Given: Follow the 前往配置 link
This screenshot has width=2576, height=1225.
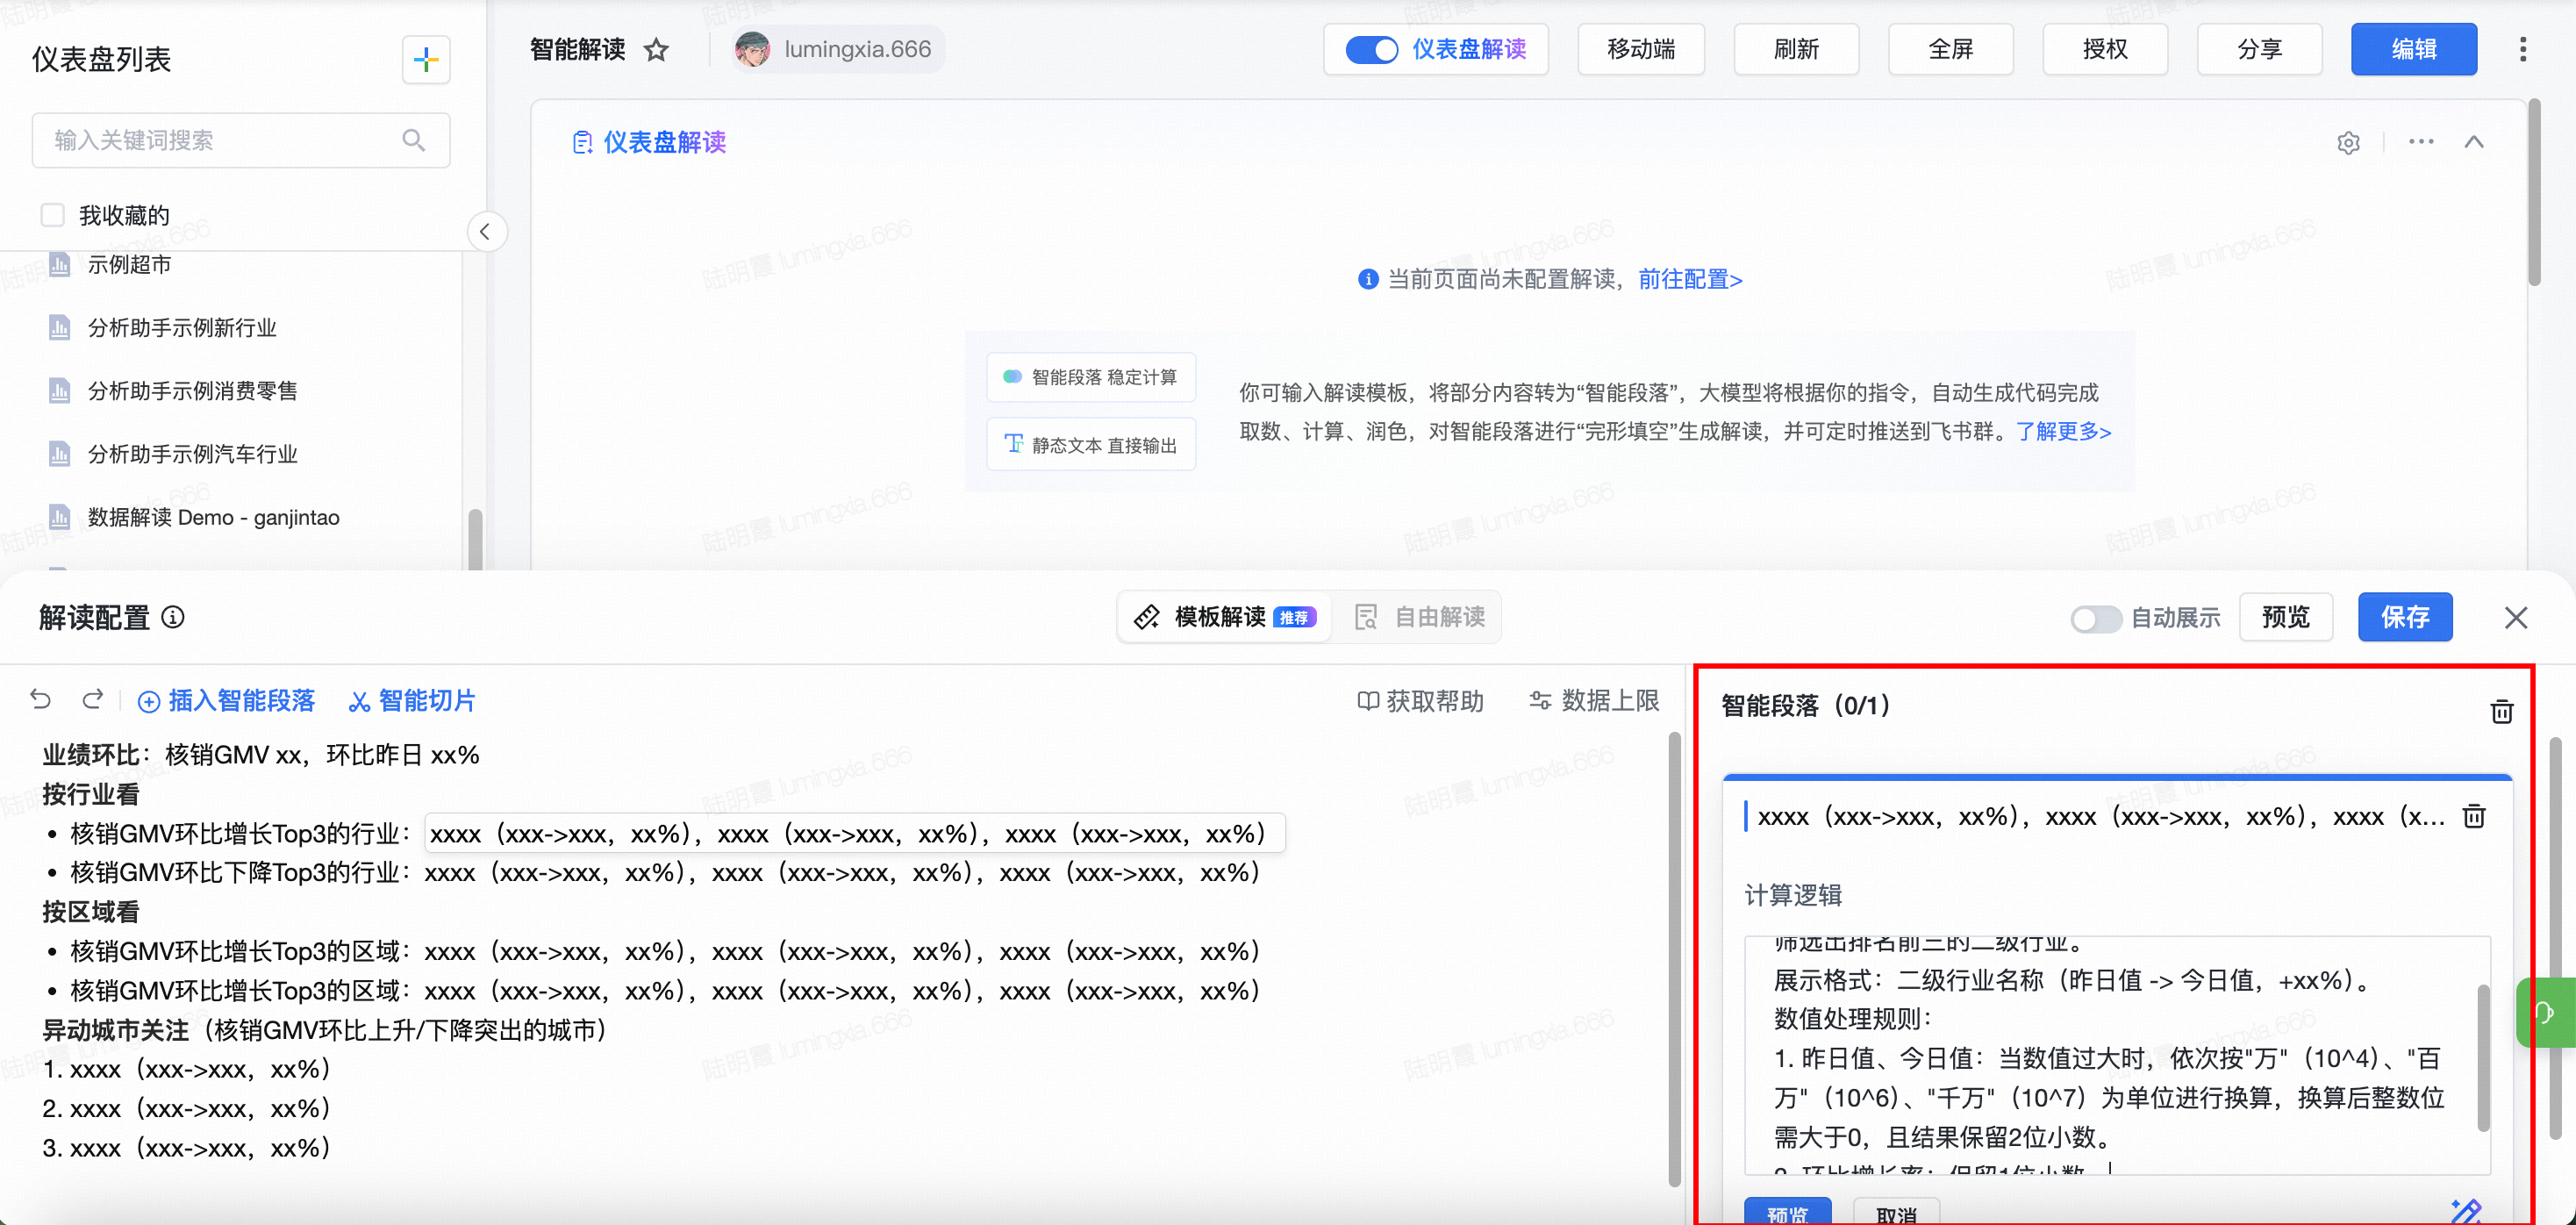Looking at the screenshot, I should [1690, 279].
